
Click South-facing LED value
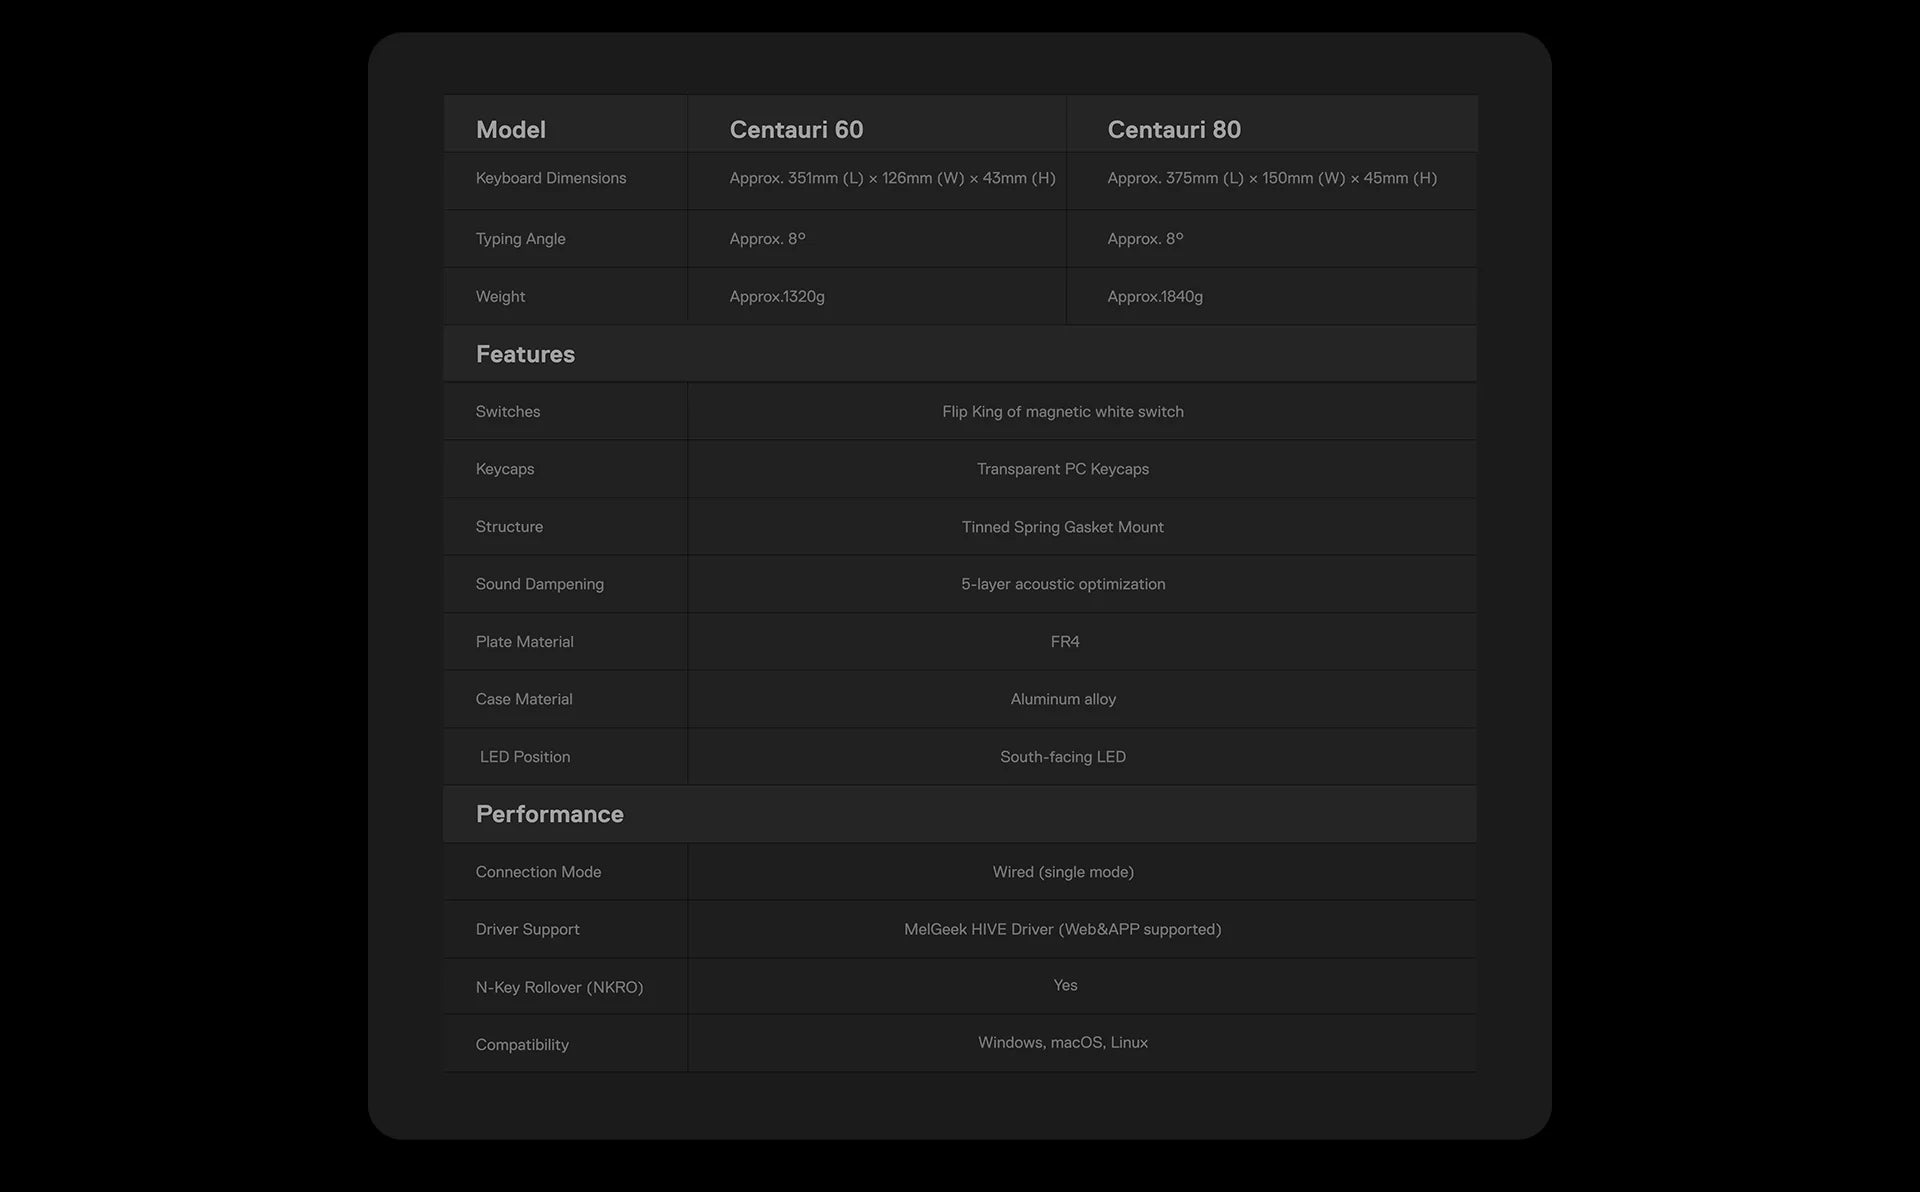point(1062,757)
